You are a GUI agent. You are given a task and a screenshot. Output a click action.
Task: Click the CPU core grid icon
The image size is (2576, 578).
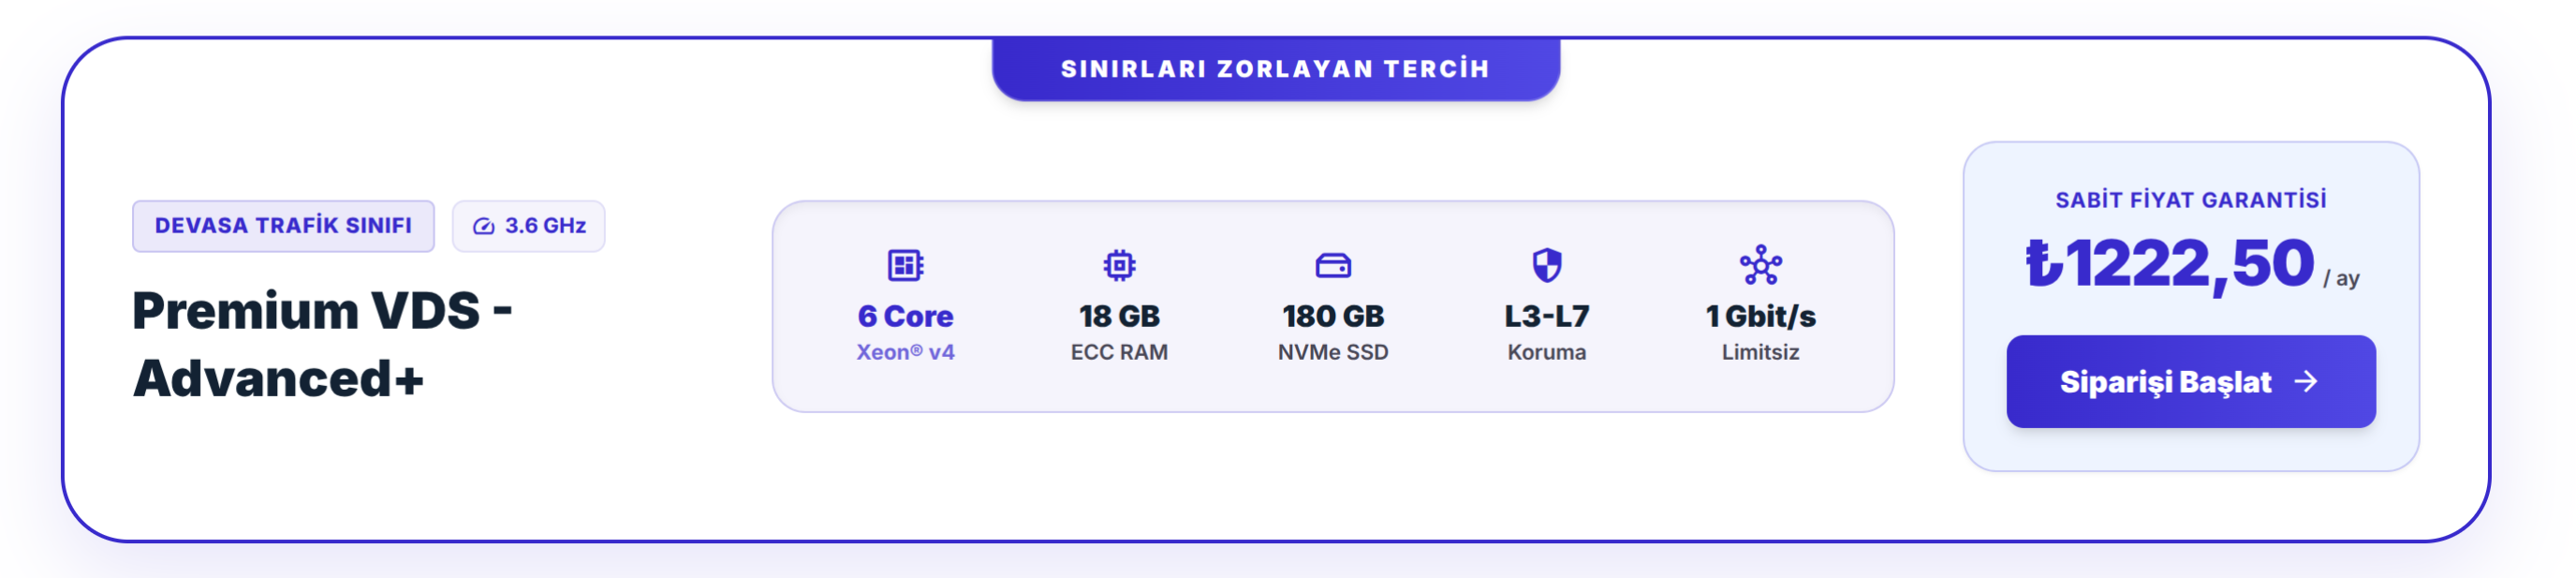click(905, 265)
